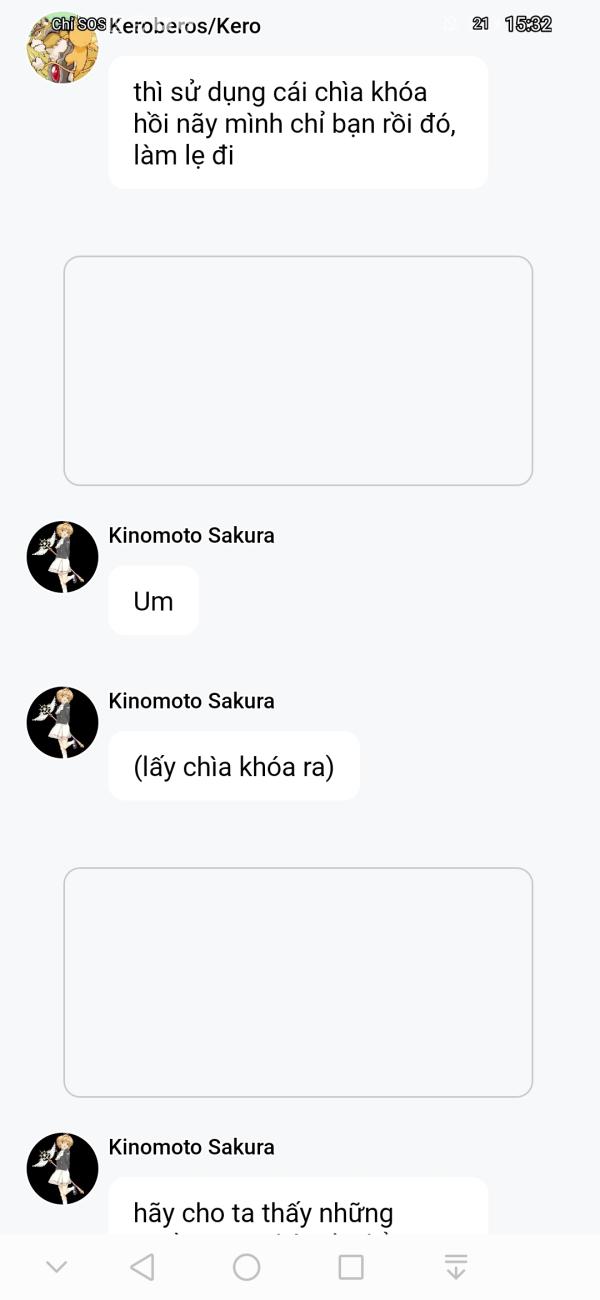Image resolution: width=600 pixels, height=1300 pixels.
Task: Open the empty image box above the last message
Action: pyautogui.click(x=298, y=982)
